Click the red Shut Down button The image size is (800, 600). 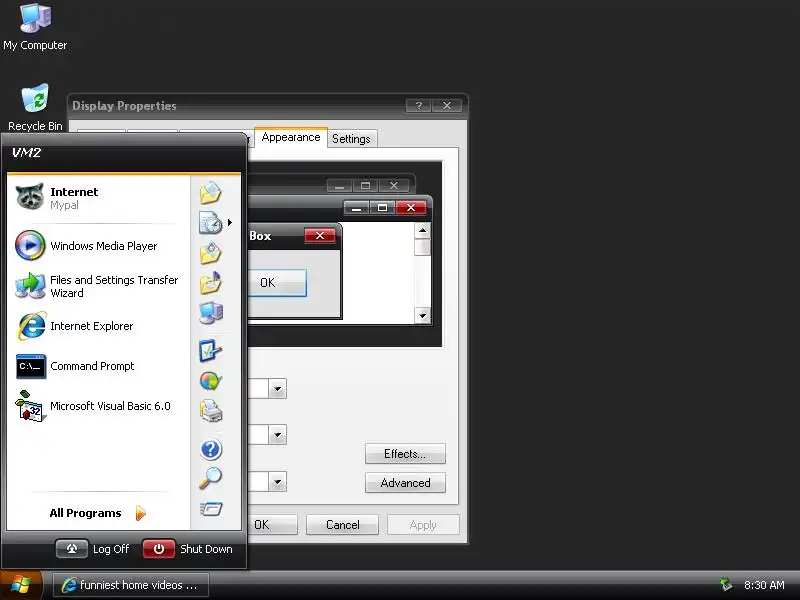coord(188,549)
